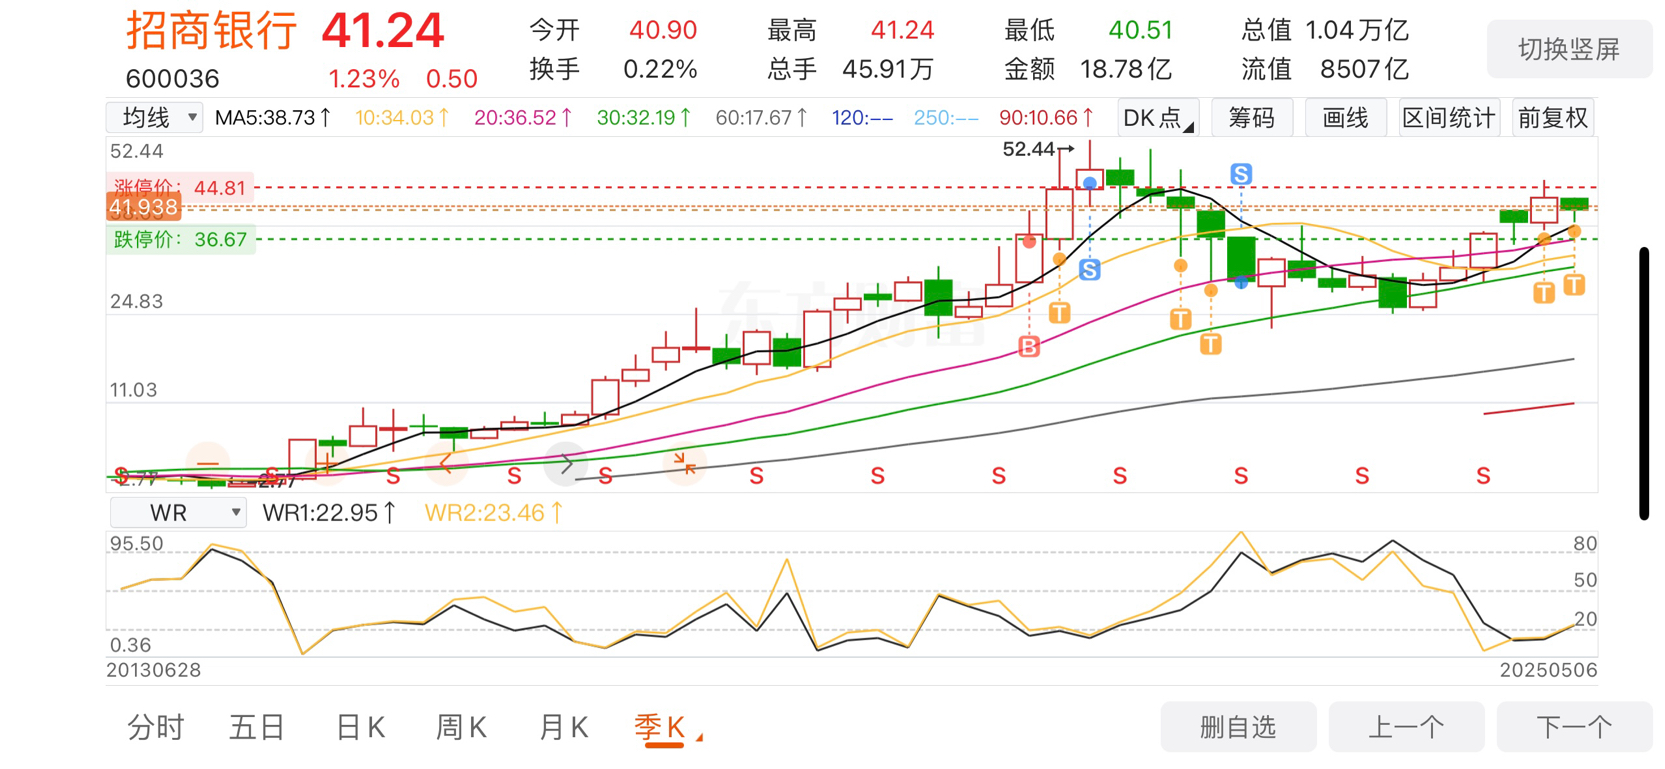
Task: Tap the rightmost orange T marker
Action: coord(1575,285)
